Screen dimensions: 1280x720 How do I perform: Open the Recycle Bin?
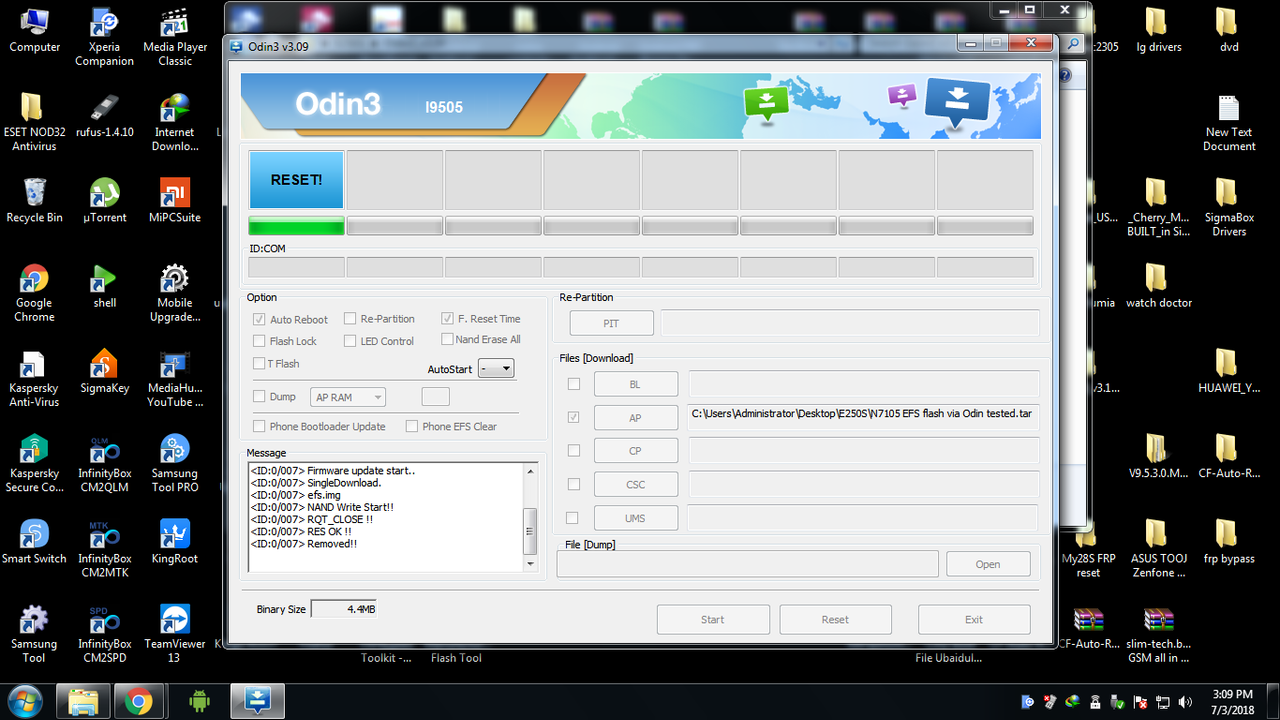tap(34, 200)
